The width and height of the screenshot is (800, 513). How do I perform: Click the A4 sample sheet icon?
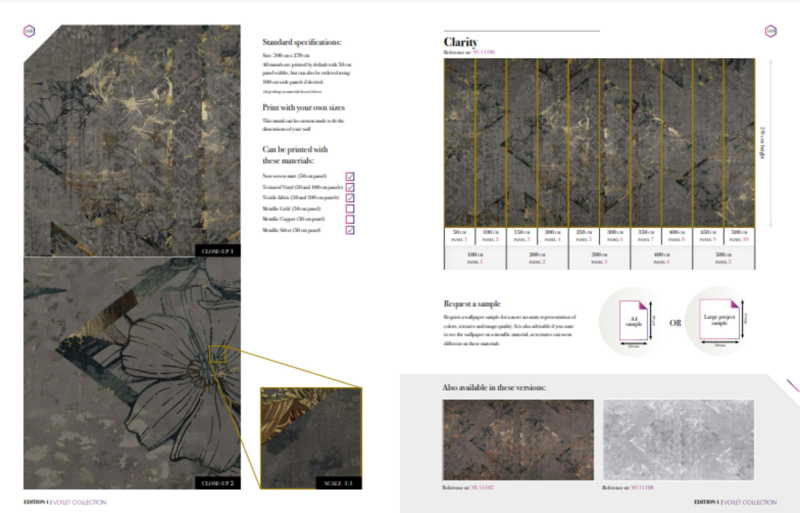[633, 320]
